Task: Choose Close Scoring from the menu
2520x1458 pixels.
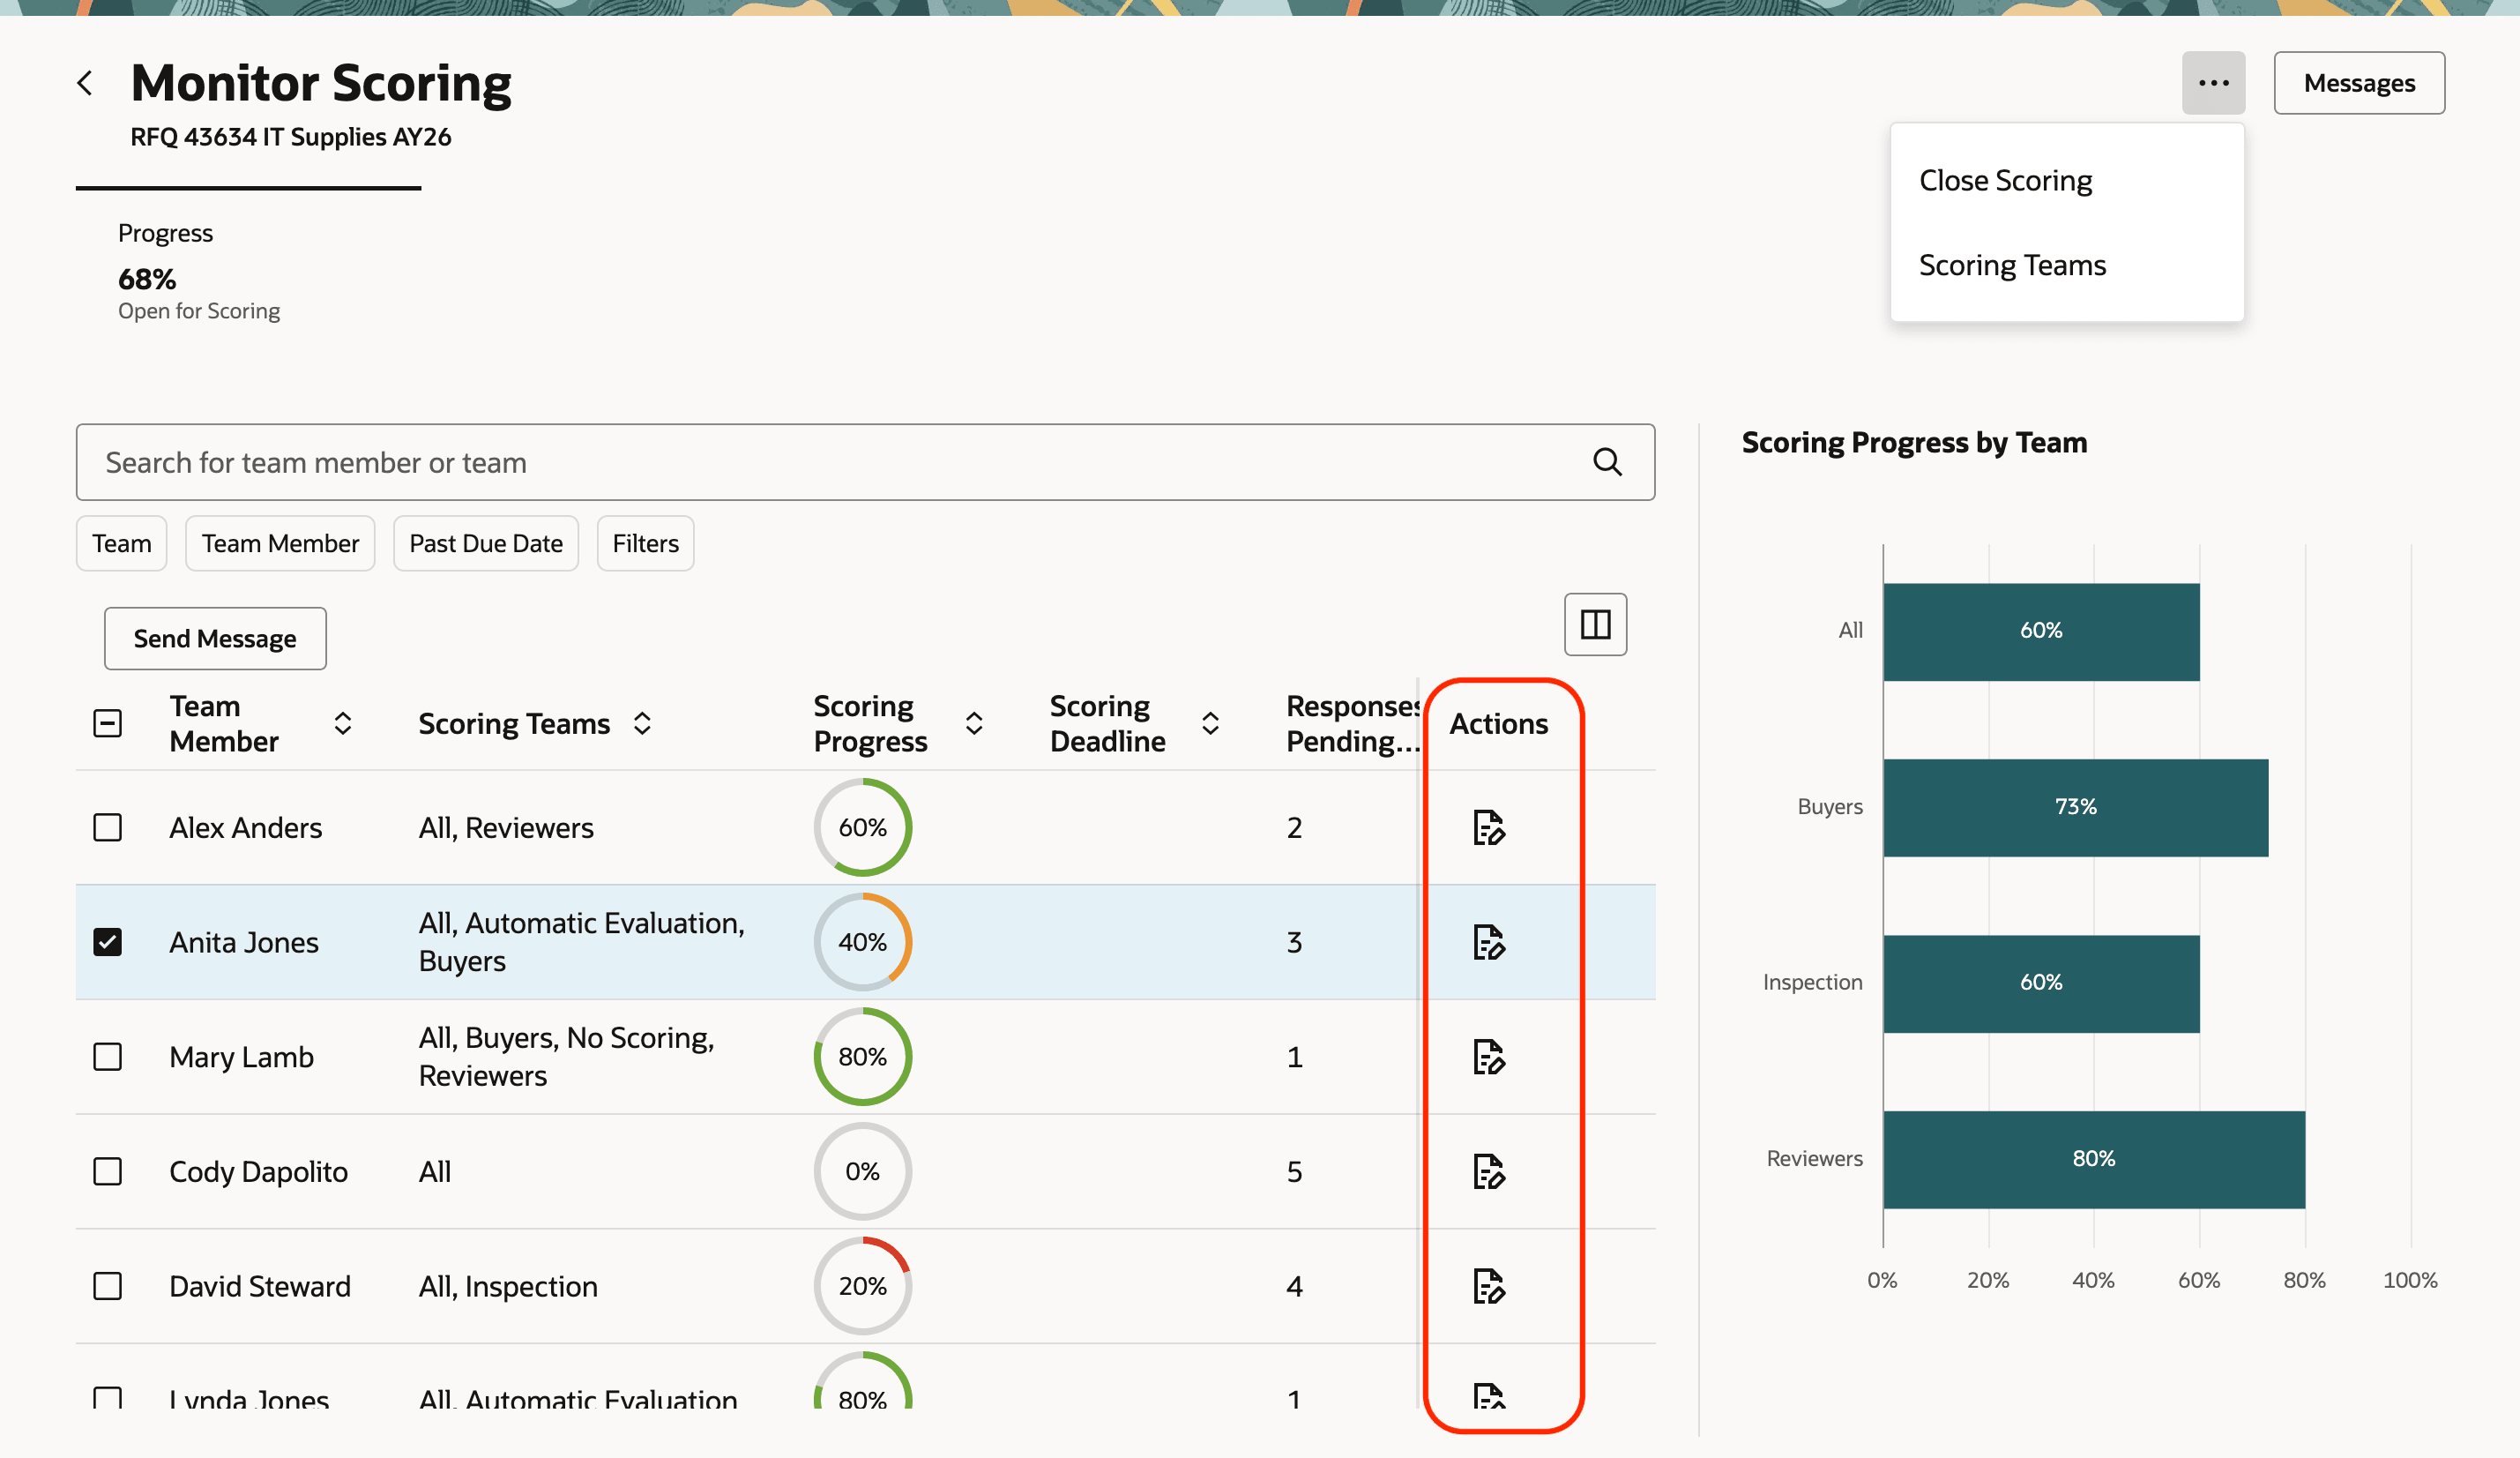Action: point(2005,181)
